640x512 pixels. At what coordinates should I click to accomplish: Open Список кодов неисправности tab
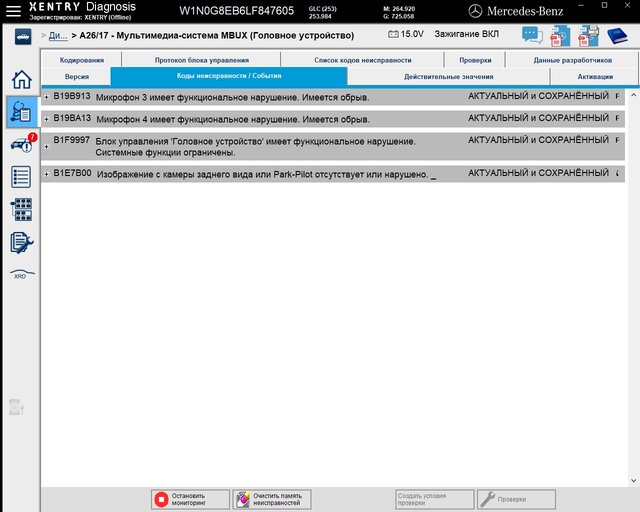(362, 60)
